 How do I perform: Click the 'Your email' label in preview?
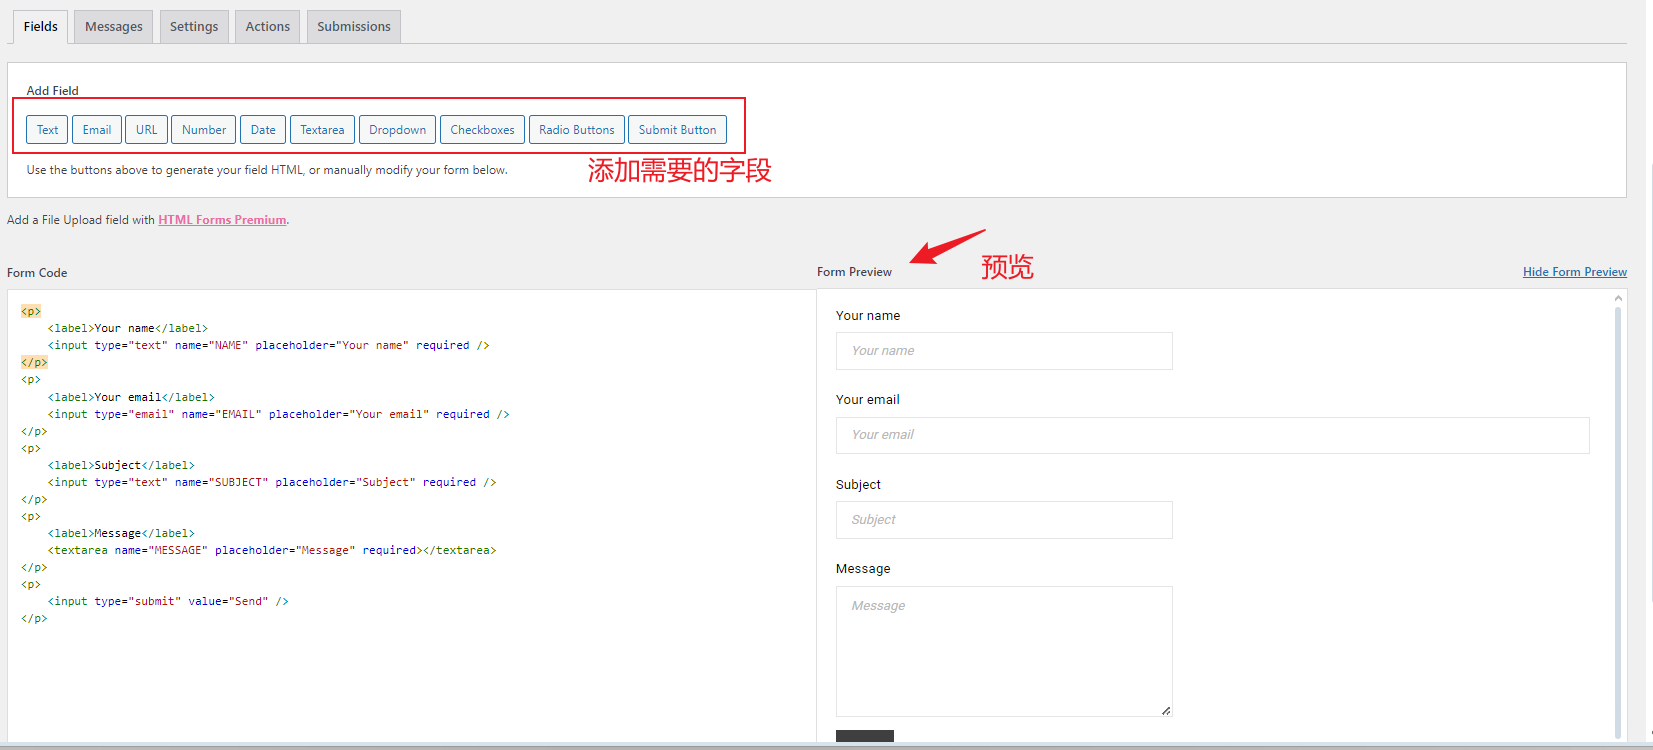[868, 399]
